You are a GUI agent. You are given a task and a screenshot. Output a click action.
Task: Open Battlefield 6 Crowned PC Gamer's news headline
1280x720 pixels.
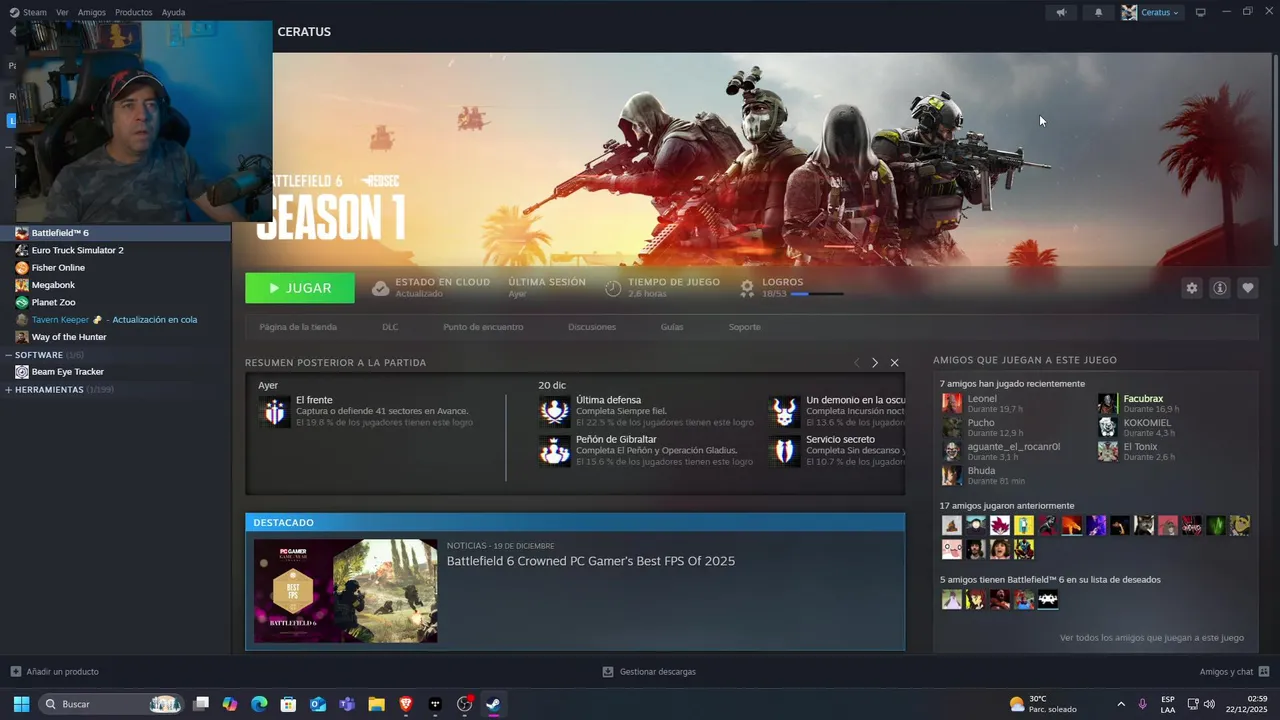click(x=591, y=561)
